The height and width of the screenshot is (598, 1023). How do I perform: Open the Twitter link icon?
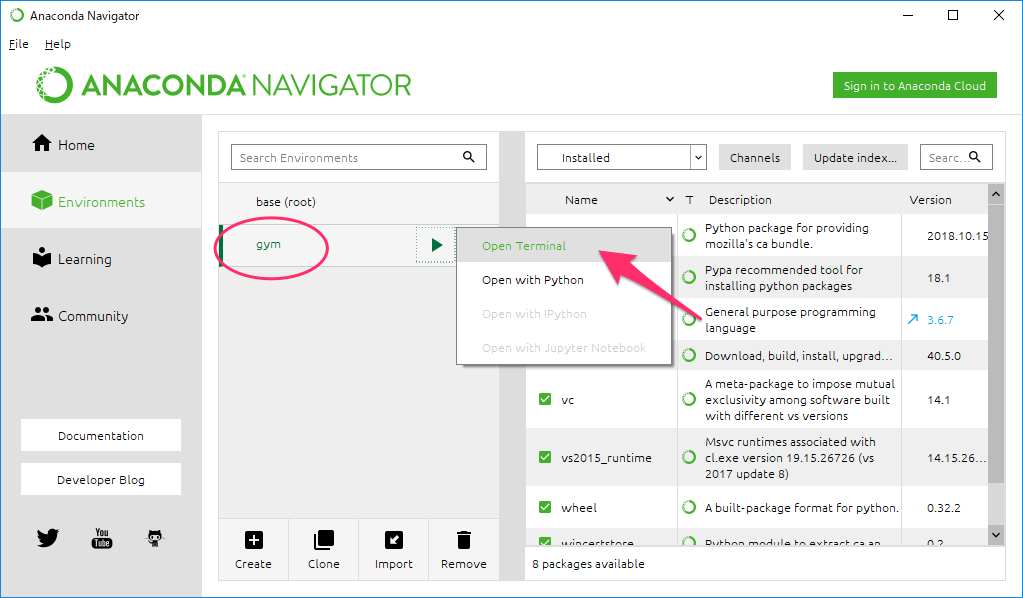point(48,538)
